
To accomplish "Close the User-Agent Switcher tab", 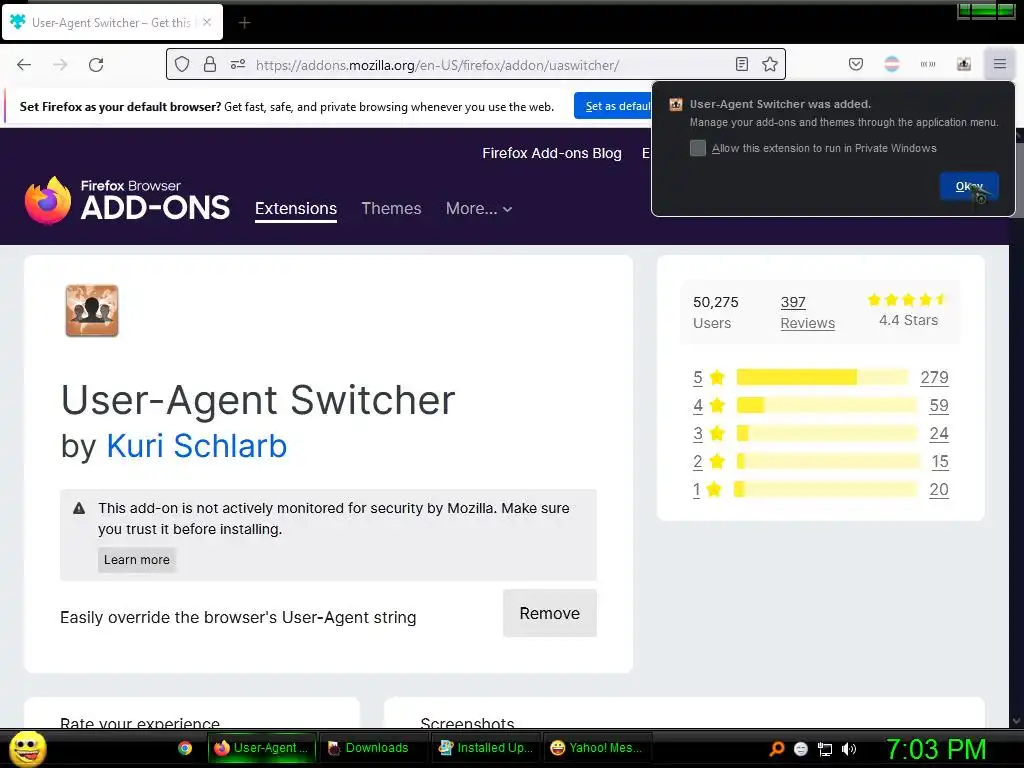I will (207, 22).
